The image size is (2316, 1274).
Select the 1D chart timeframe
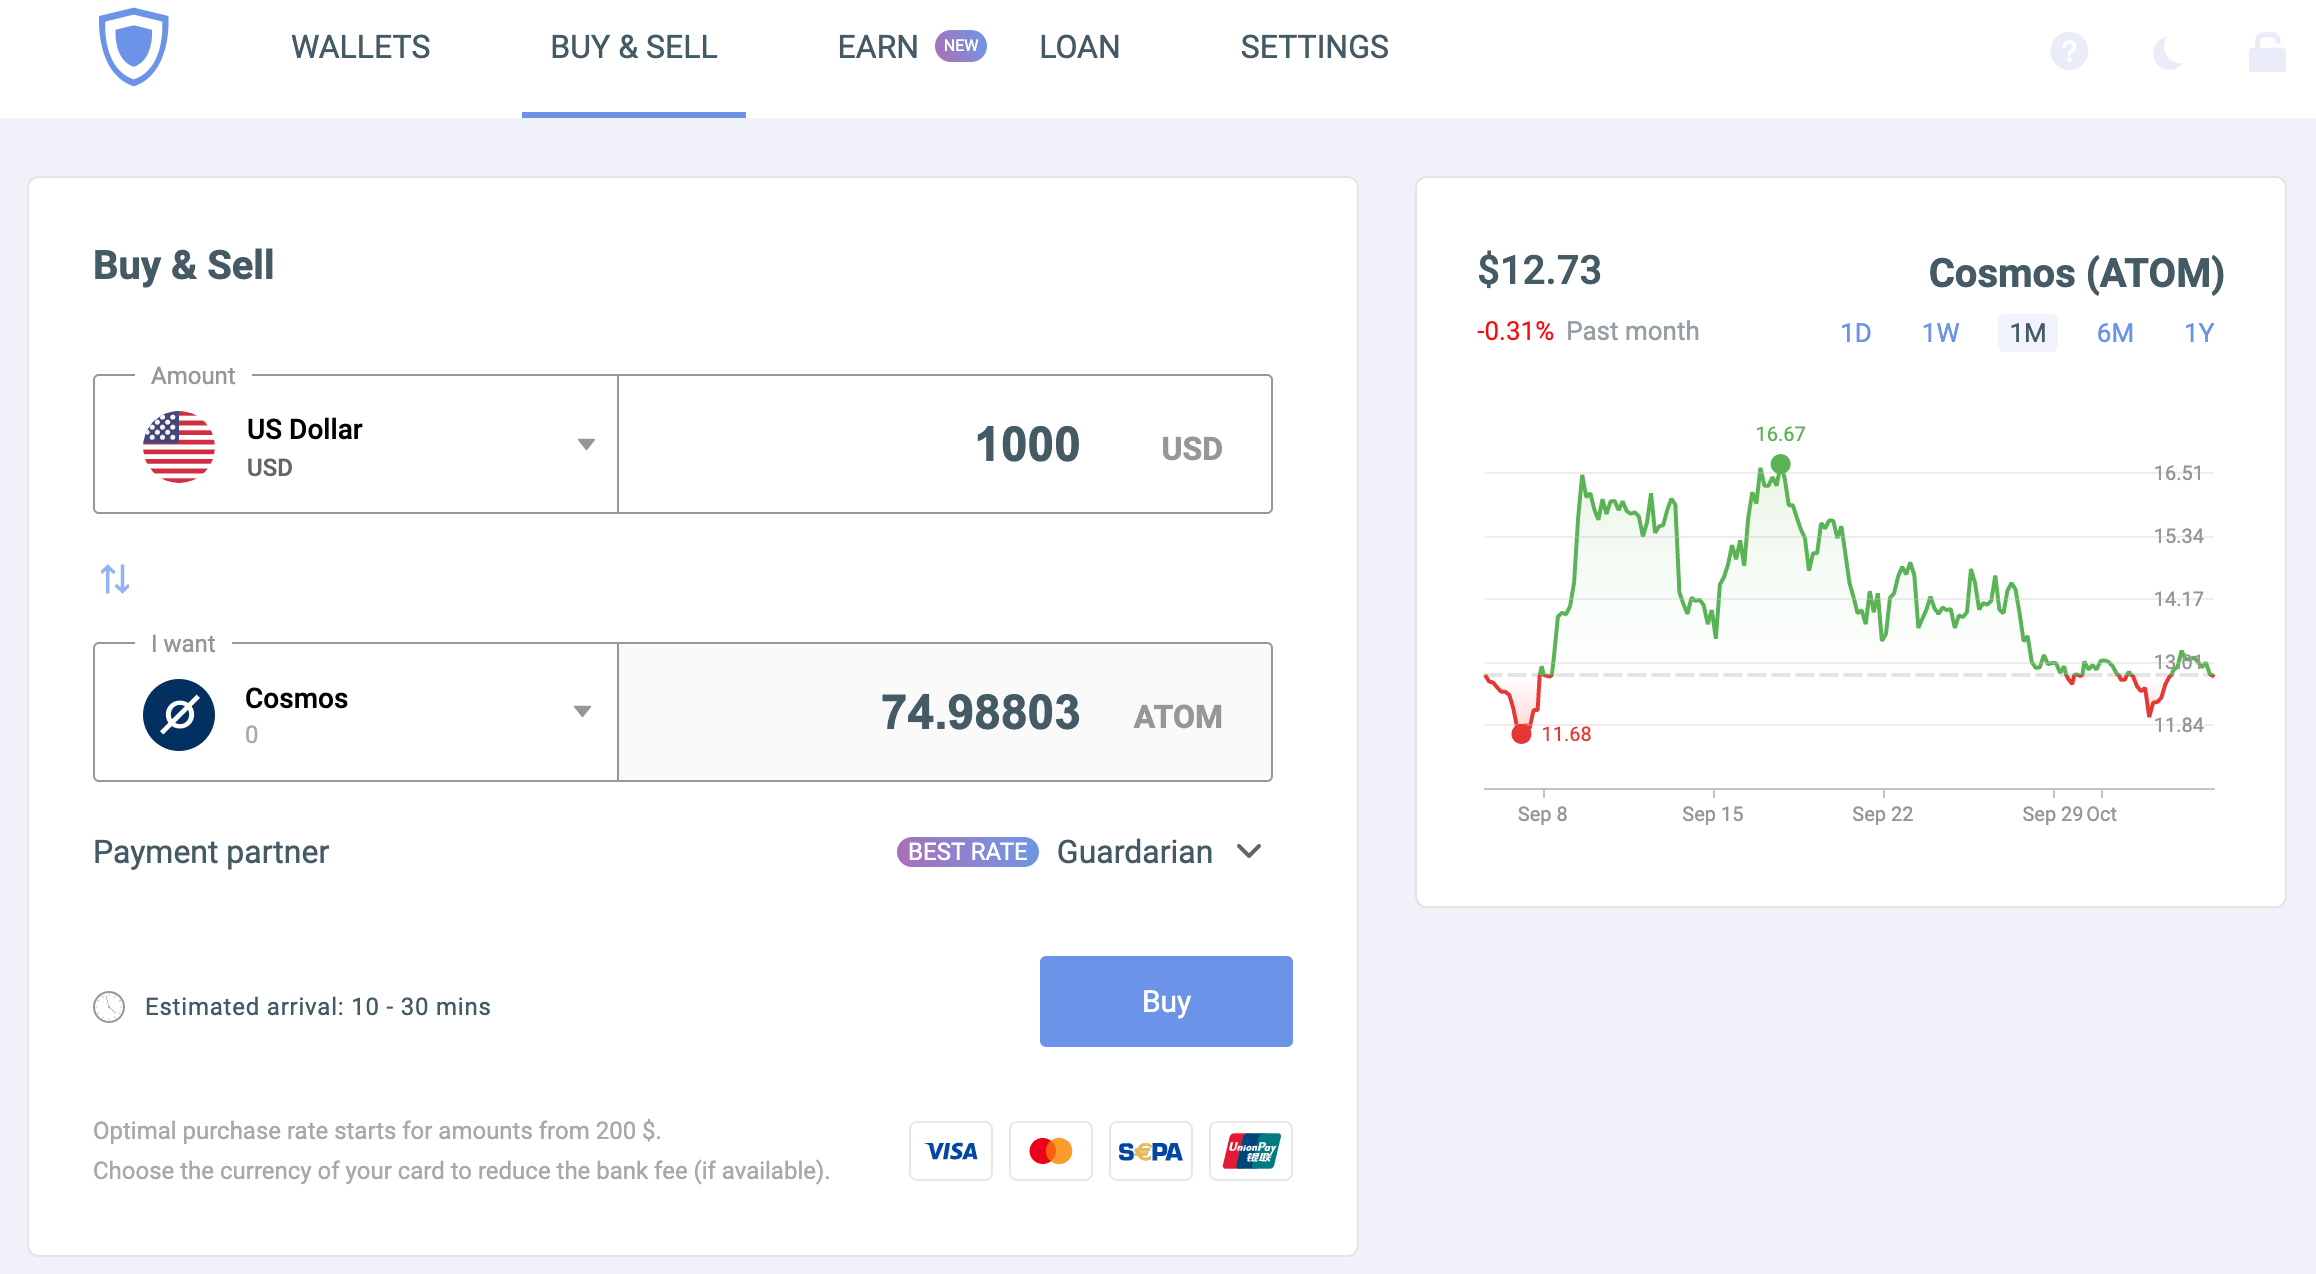coord(1856,333)
